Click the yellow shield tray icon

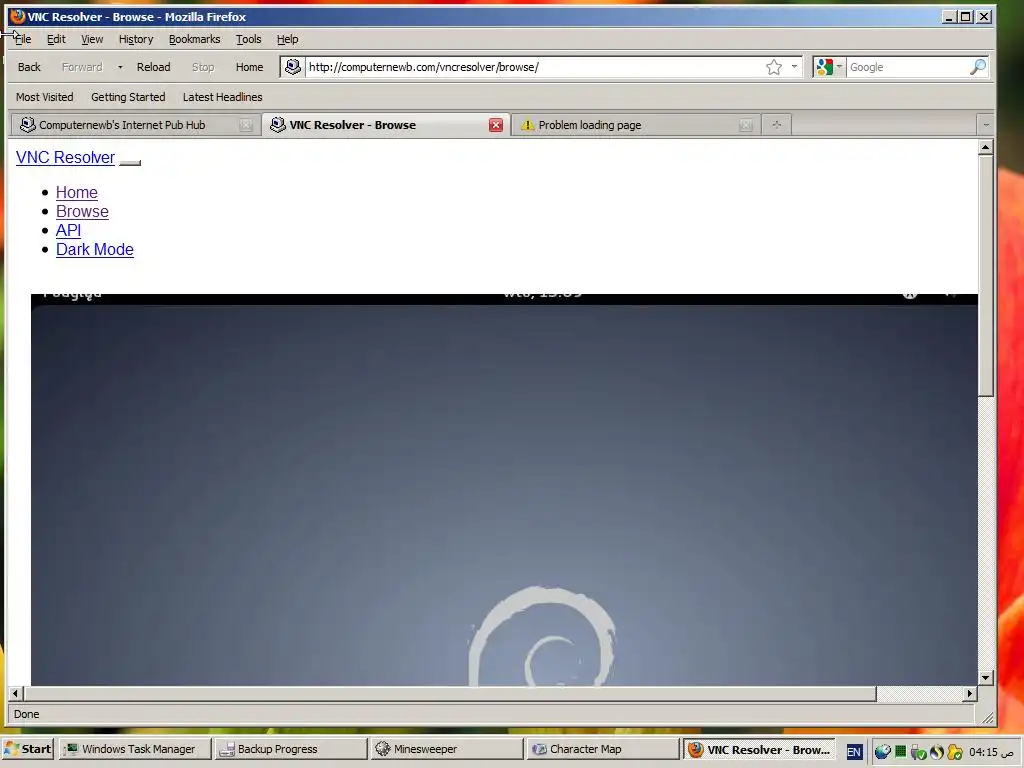pos(955,752)
